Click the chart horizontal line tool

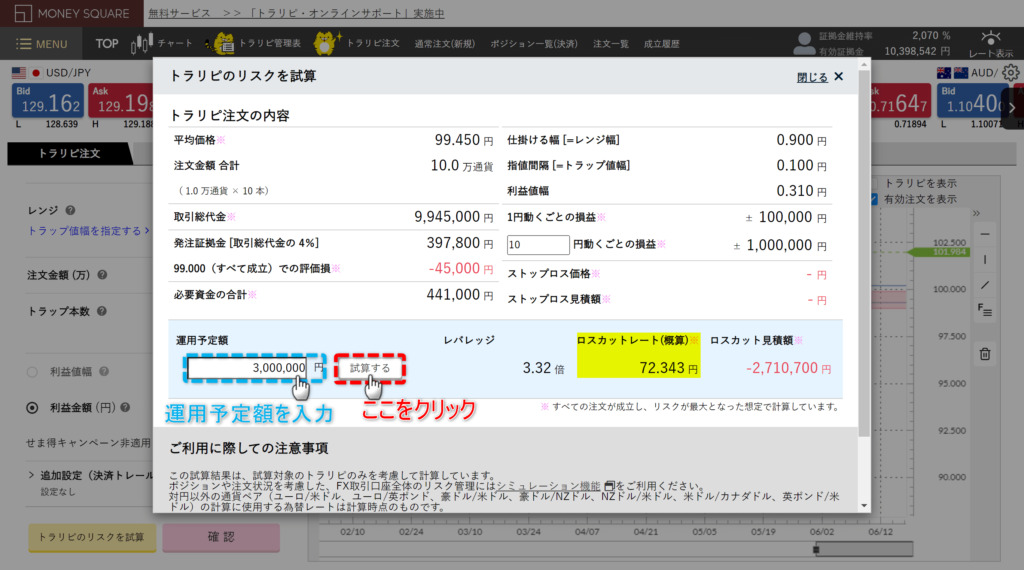985,234
